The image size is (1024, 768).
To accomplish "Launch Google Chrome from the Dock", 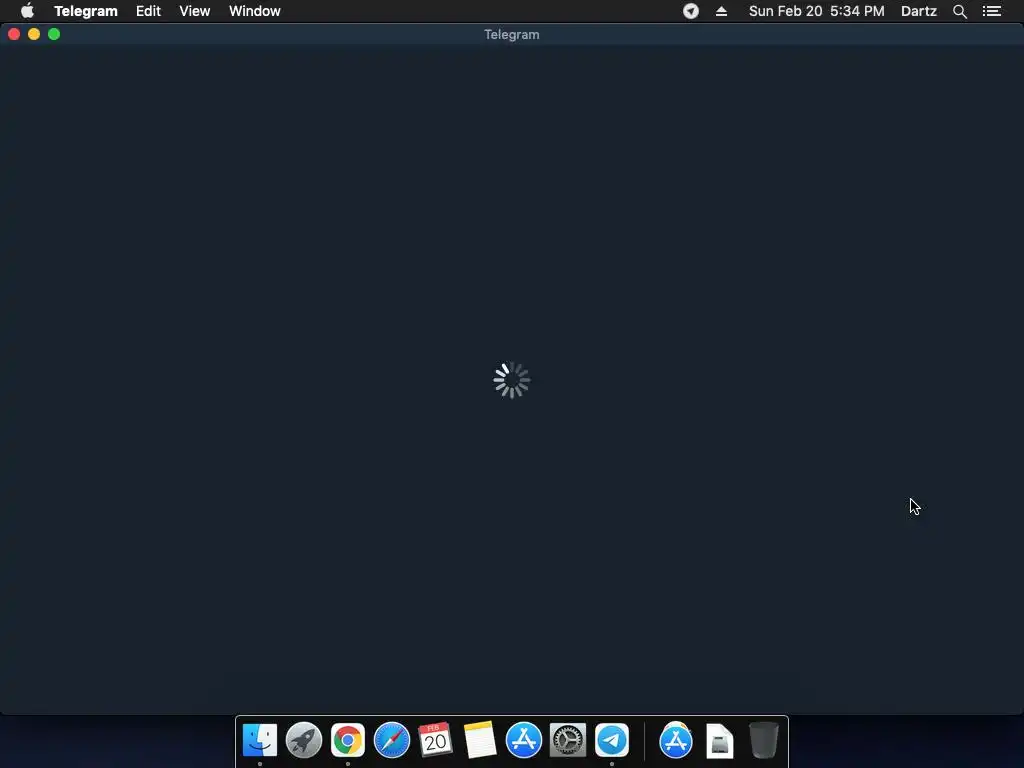I will [x=347, y=740].
